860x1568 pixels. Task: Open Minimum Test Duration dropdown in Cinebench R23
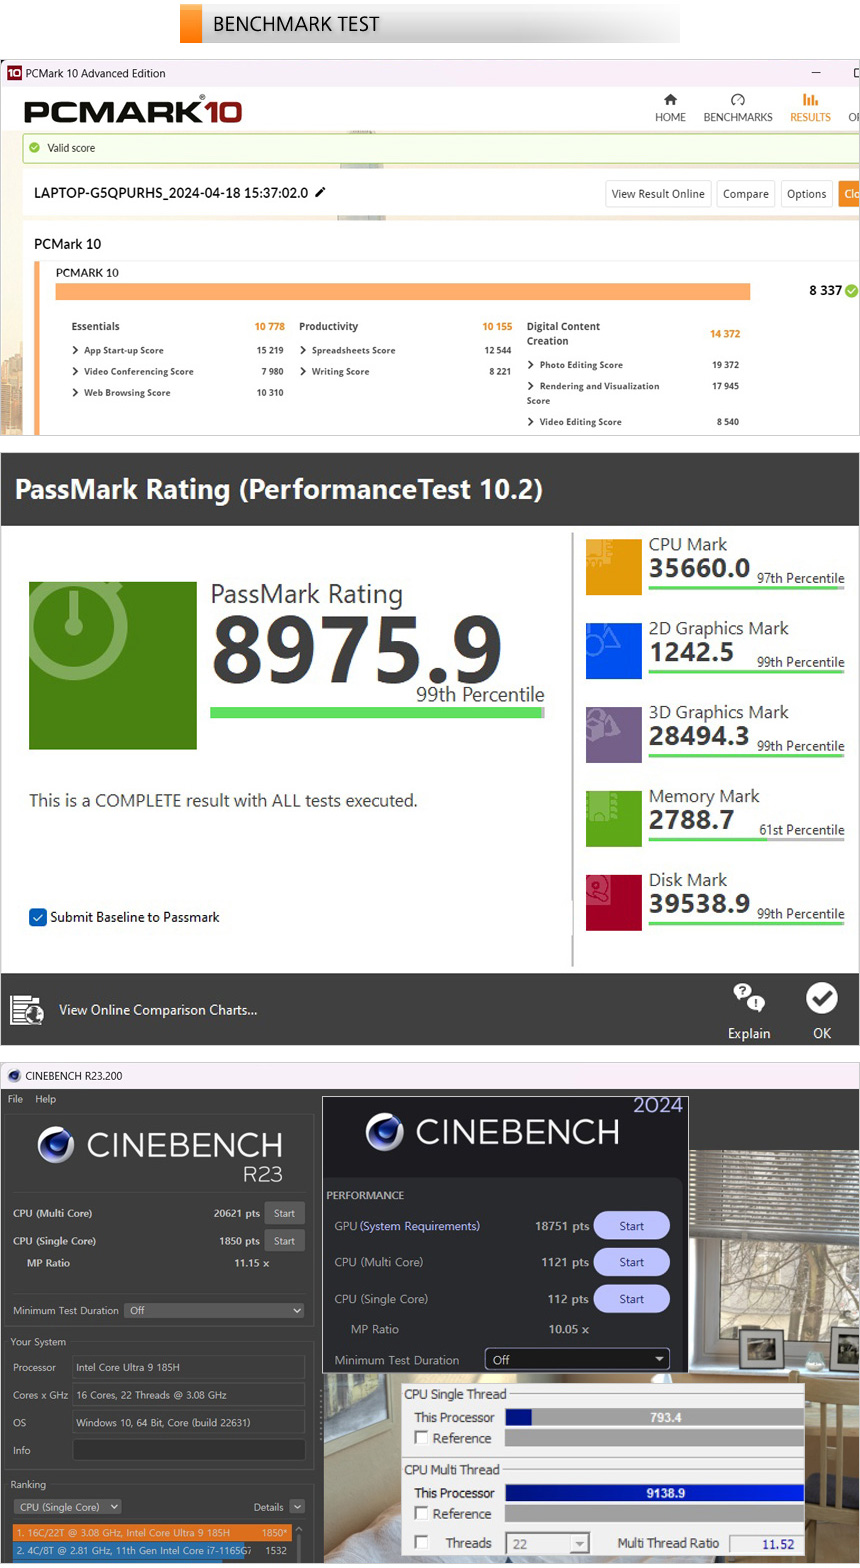click(x=214, y=1310)
